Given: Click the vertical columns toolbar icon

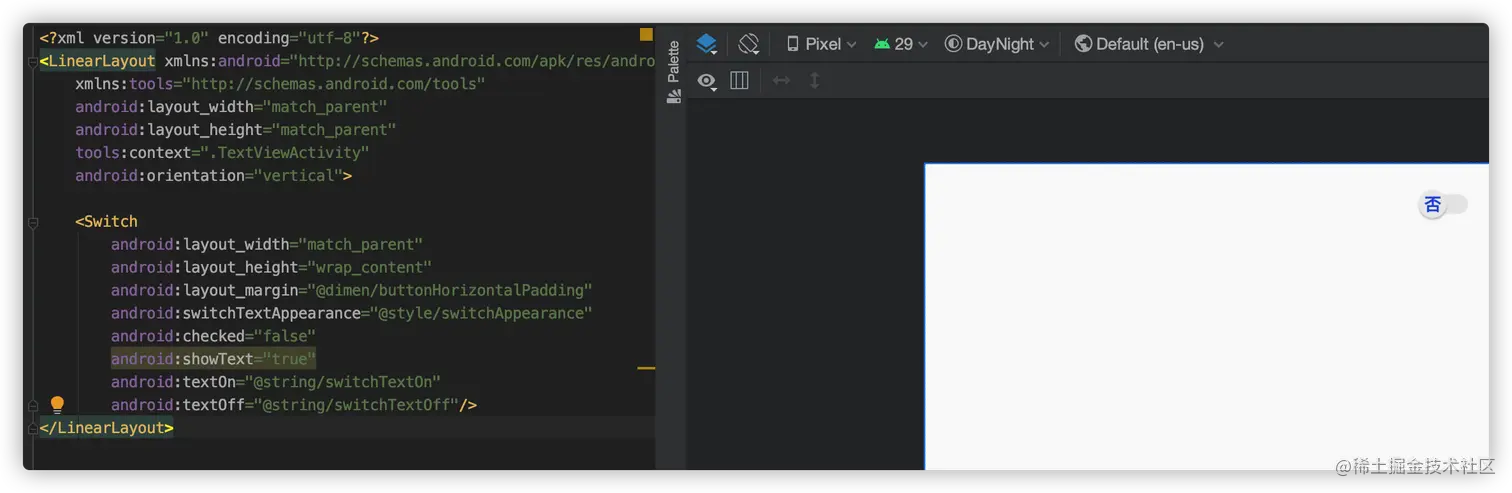Looking at the screenshot, I should coord(740,80).
